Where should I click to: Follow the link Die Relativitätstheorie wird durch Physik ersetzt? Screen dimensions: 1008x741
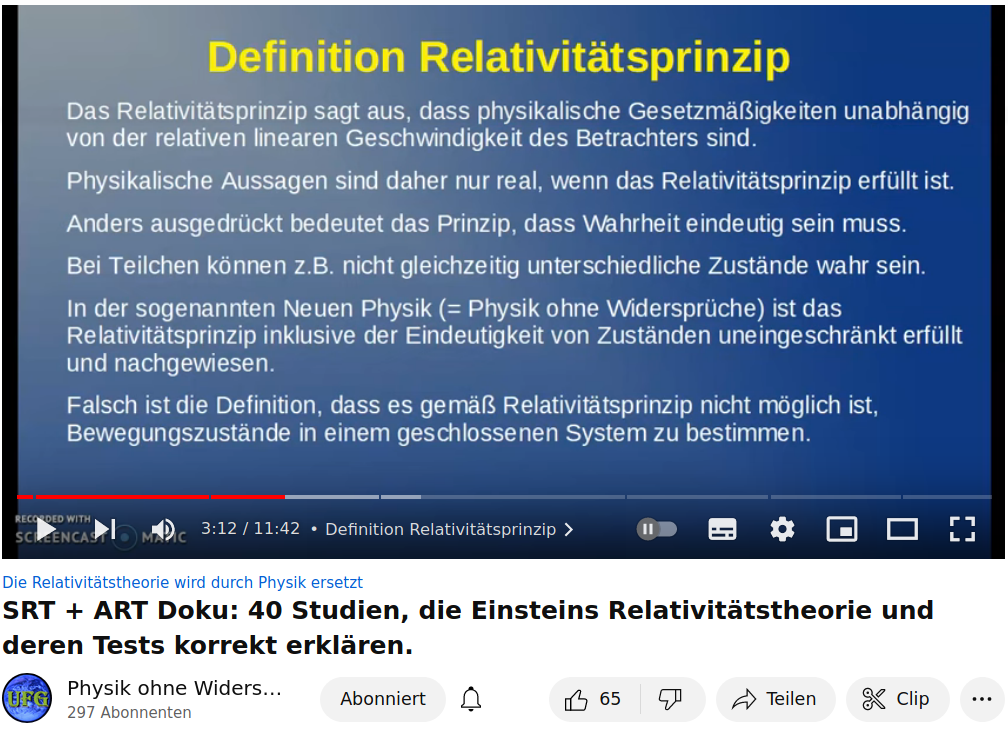point(183,582)
